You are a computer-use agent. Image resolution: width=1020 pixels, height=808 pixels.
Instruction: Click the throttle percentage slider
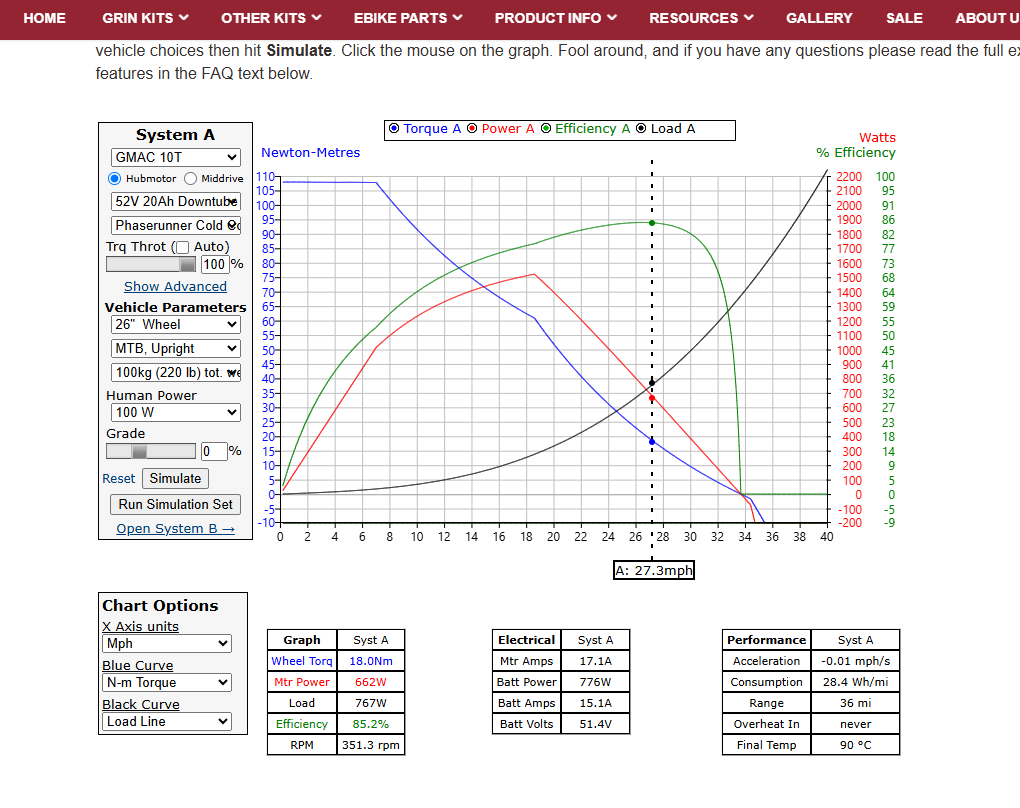coord(151,264)
